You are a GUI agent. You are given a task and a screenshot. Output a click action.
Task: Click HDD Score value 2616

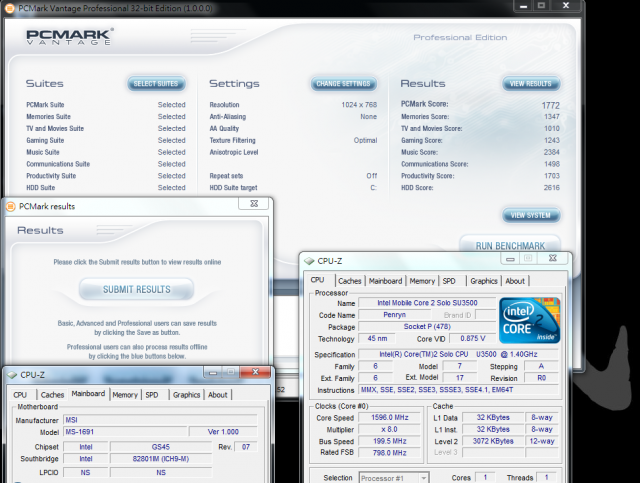[552, 188]
